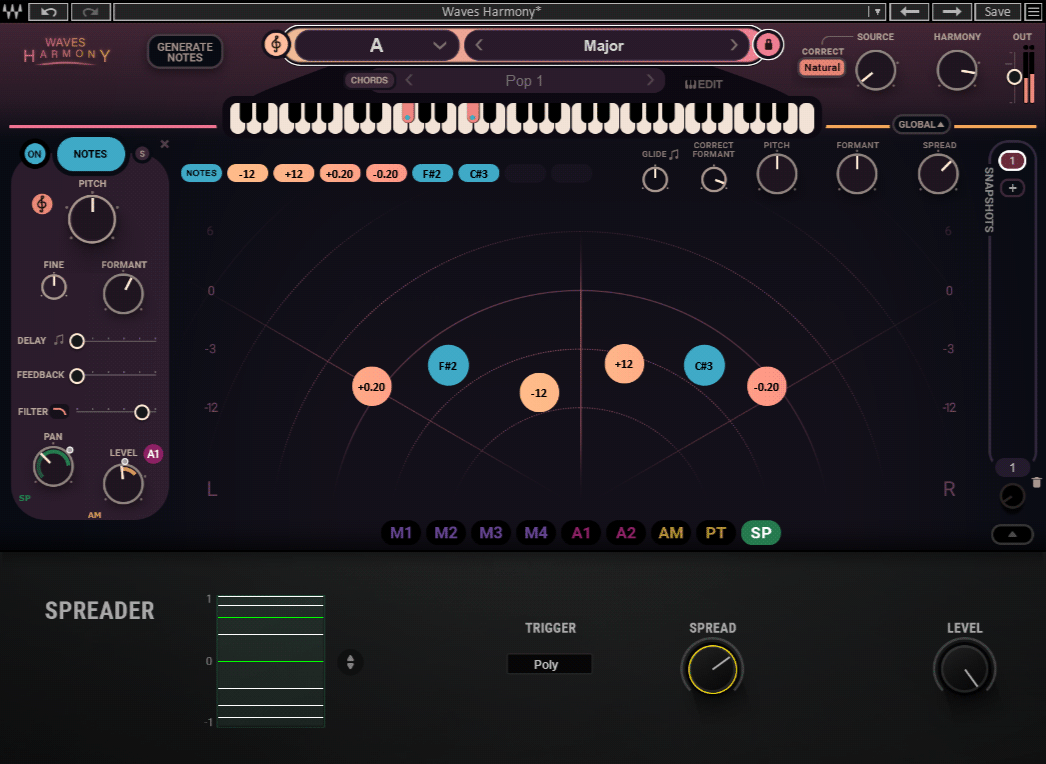Go to previous scale with left chevron
The height and width of the screenshot is (764, 1046).
(479, 45)
